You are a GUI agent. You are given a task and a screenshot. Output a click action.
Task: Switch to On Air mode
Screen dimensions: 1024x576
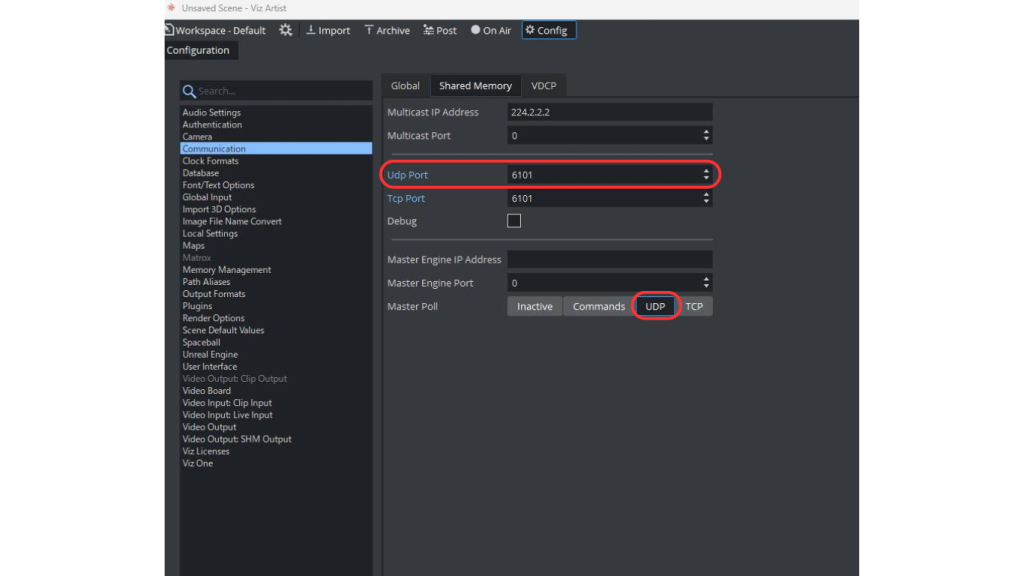coord(491,30)
